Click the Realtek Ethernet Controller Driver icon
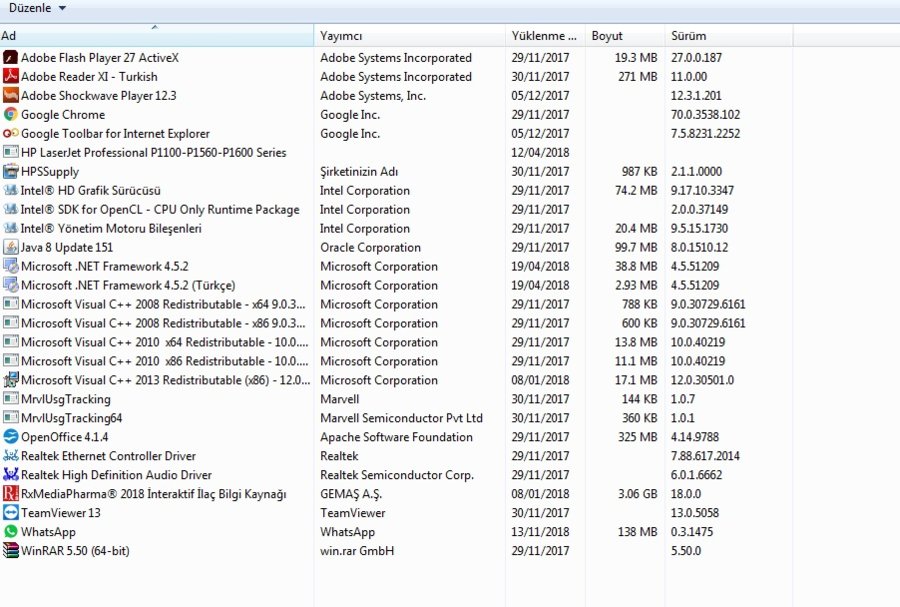 10,455
